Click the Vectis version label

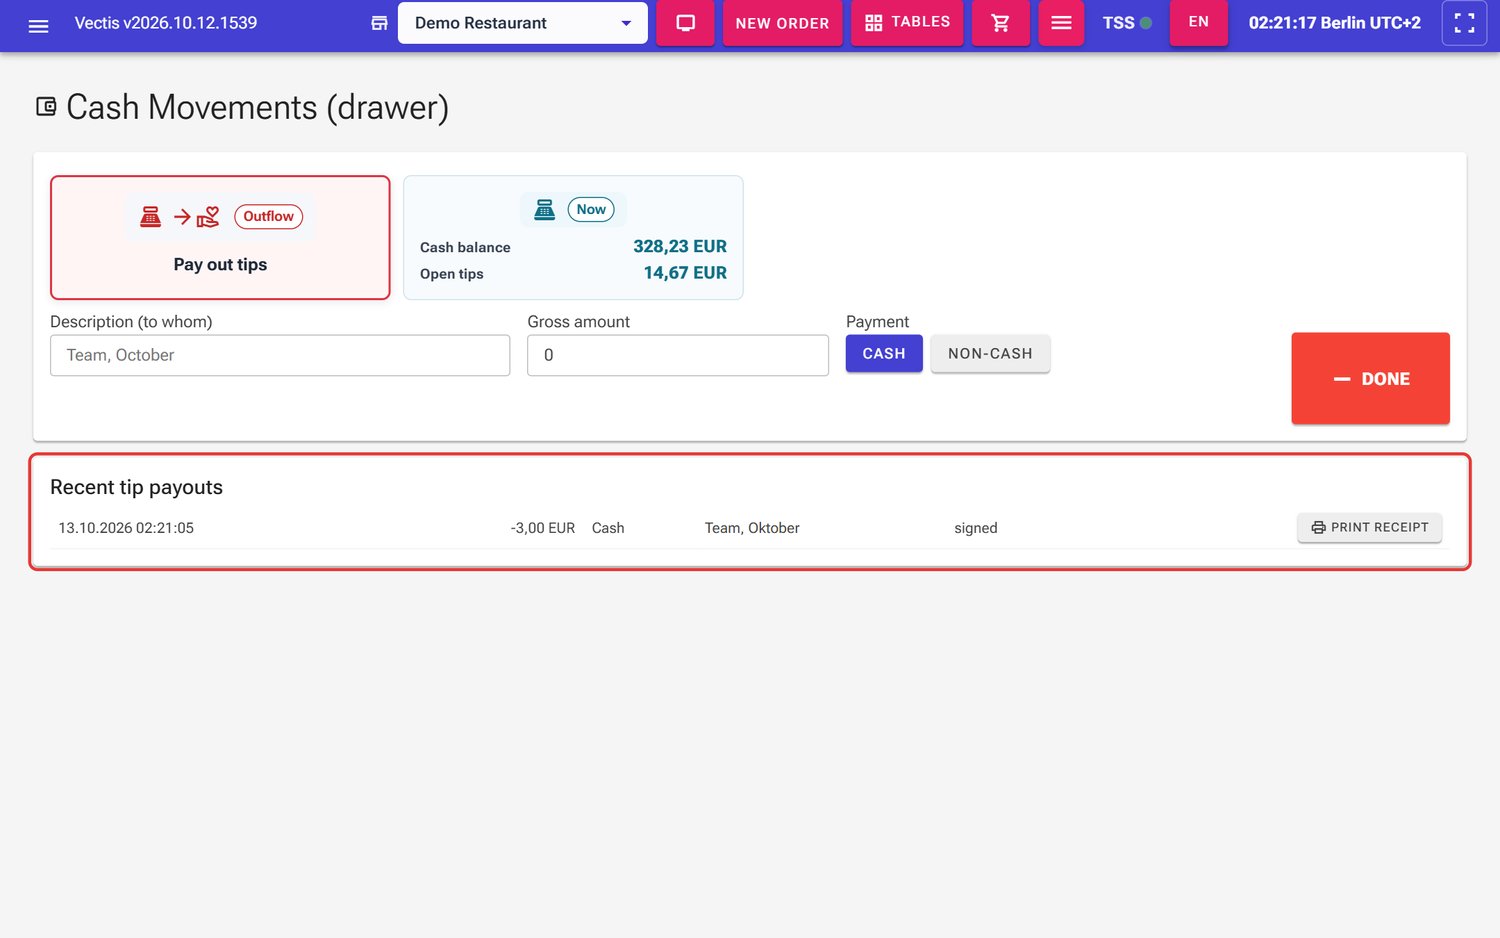(x=166, y=23)
